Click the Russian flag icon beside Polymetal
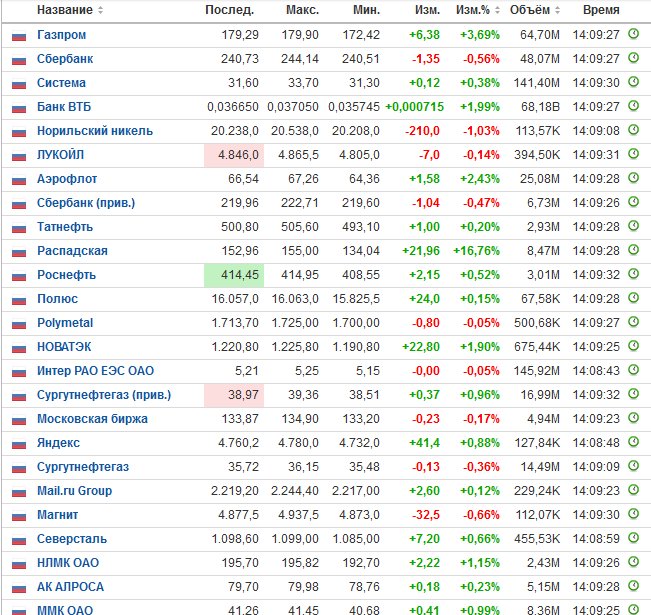This screenshot has width=651, height=615. pyautogui.click(x=19, y=325)
